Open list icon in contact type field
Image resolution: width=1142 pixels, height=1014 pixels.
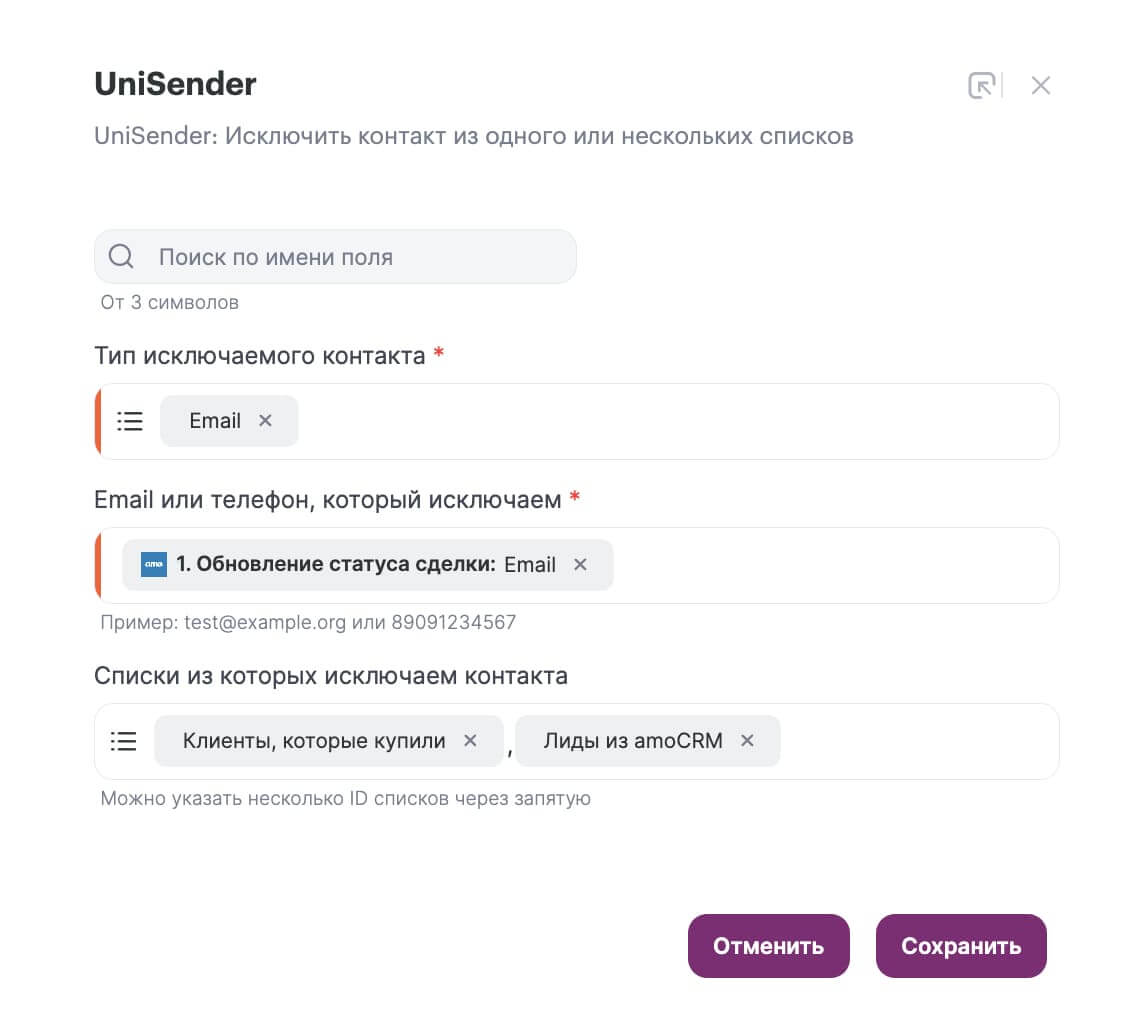(x=130, y=421)
